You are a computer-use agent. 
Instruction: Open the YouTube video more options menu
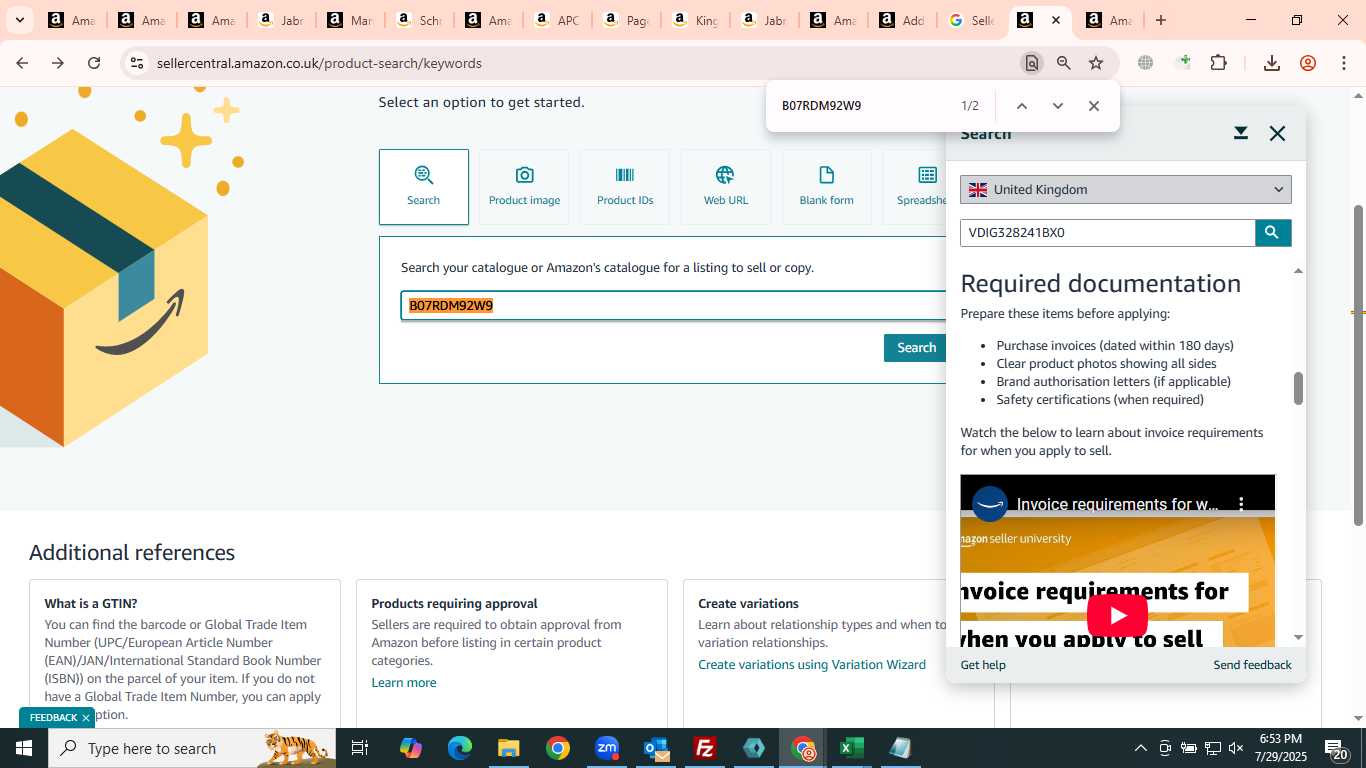1241,504
